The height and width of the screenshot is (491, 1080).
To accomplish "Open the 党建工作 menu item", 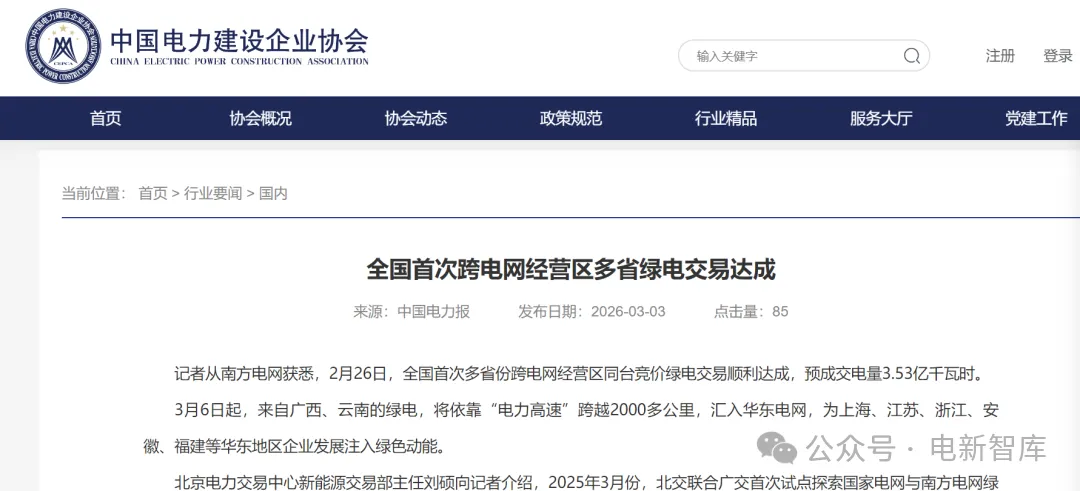I will tap(1036, 118).
